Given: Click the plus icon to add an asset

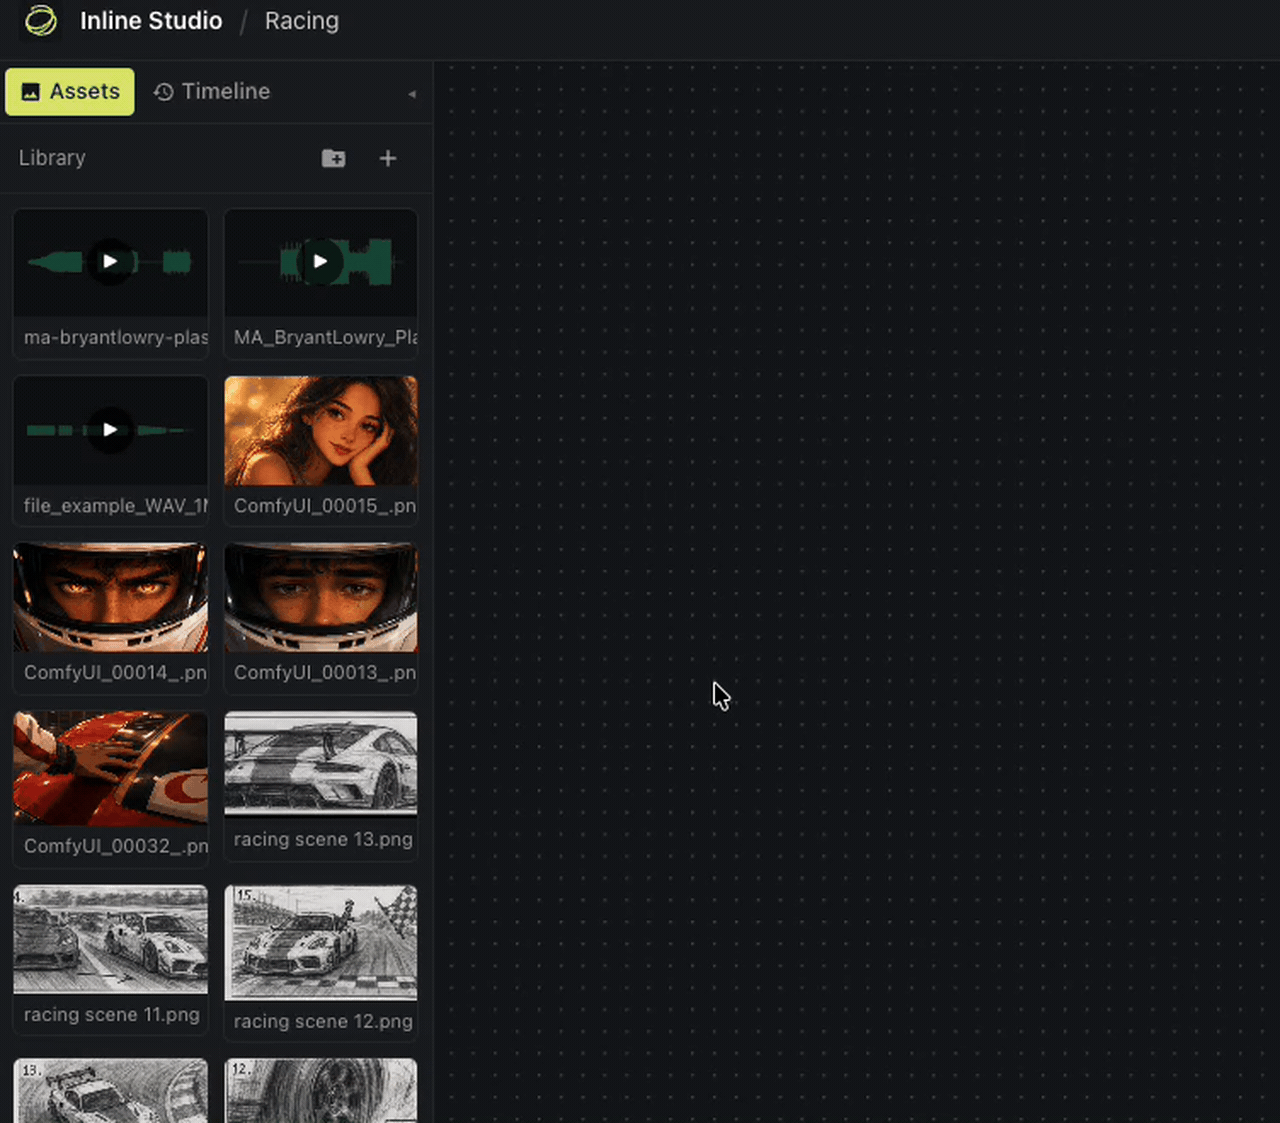Looking at the screenshot, I should pyautogui.click(x=388, y=158).
